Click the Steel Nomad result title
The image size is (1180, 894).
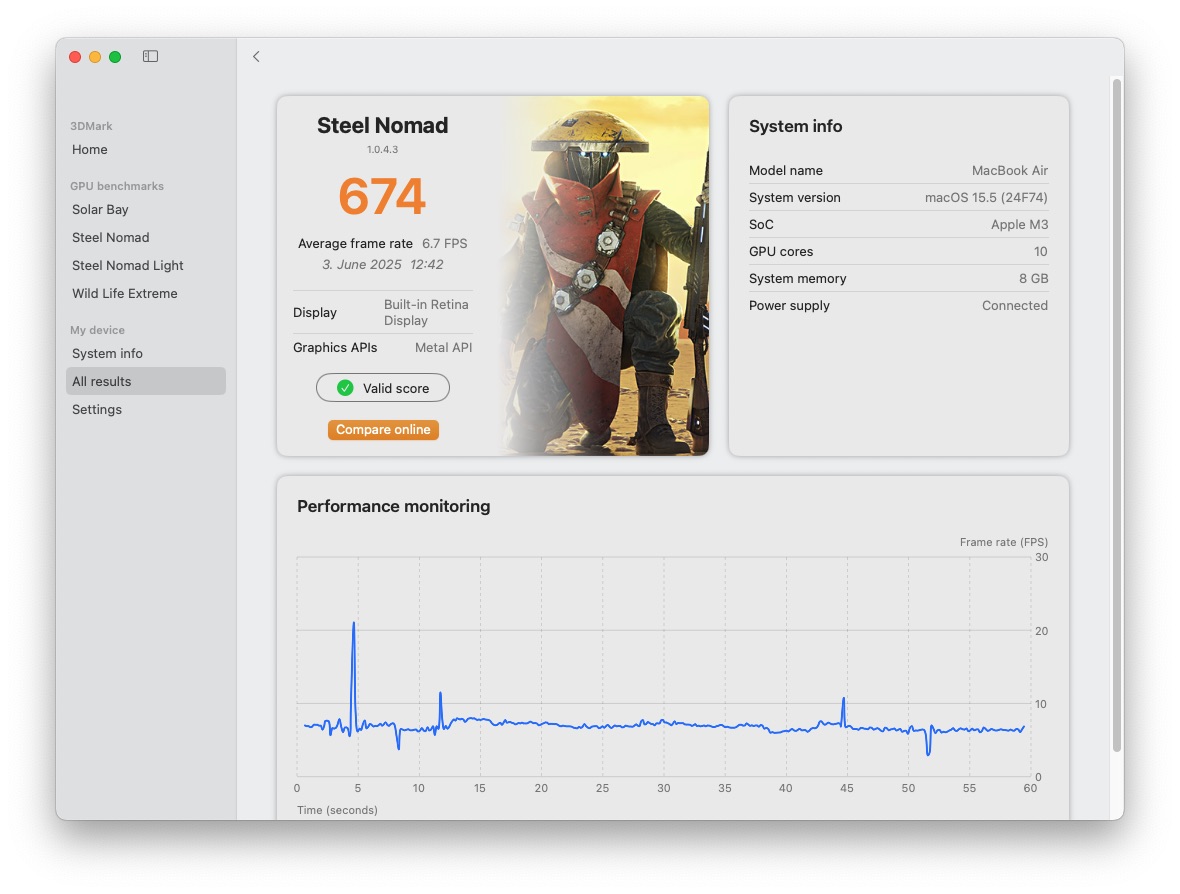382,126
